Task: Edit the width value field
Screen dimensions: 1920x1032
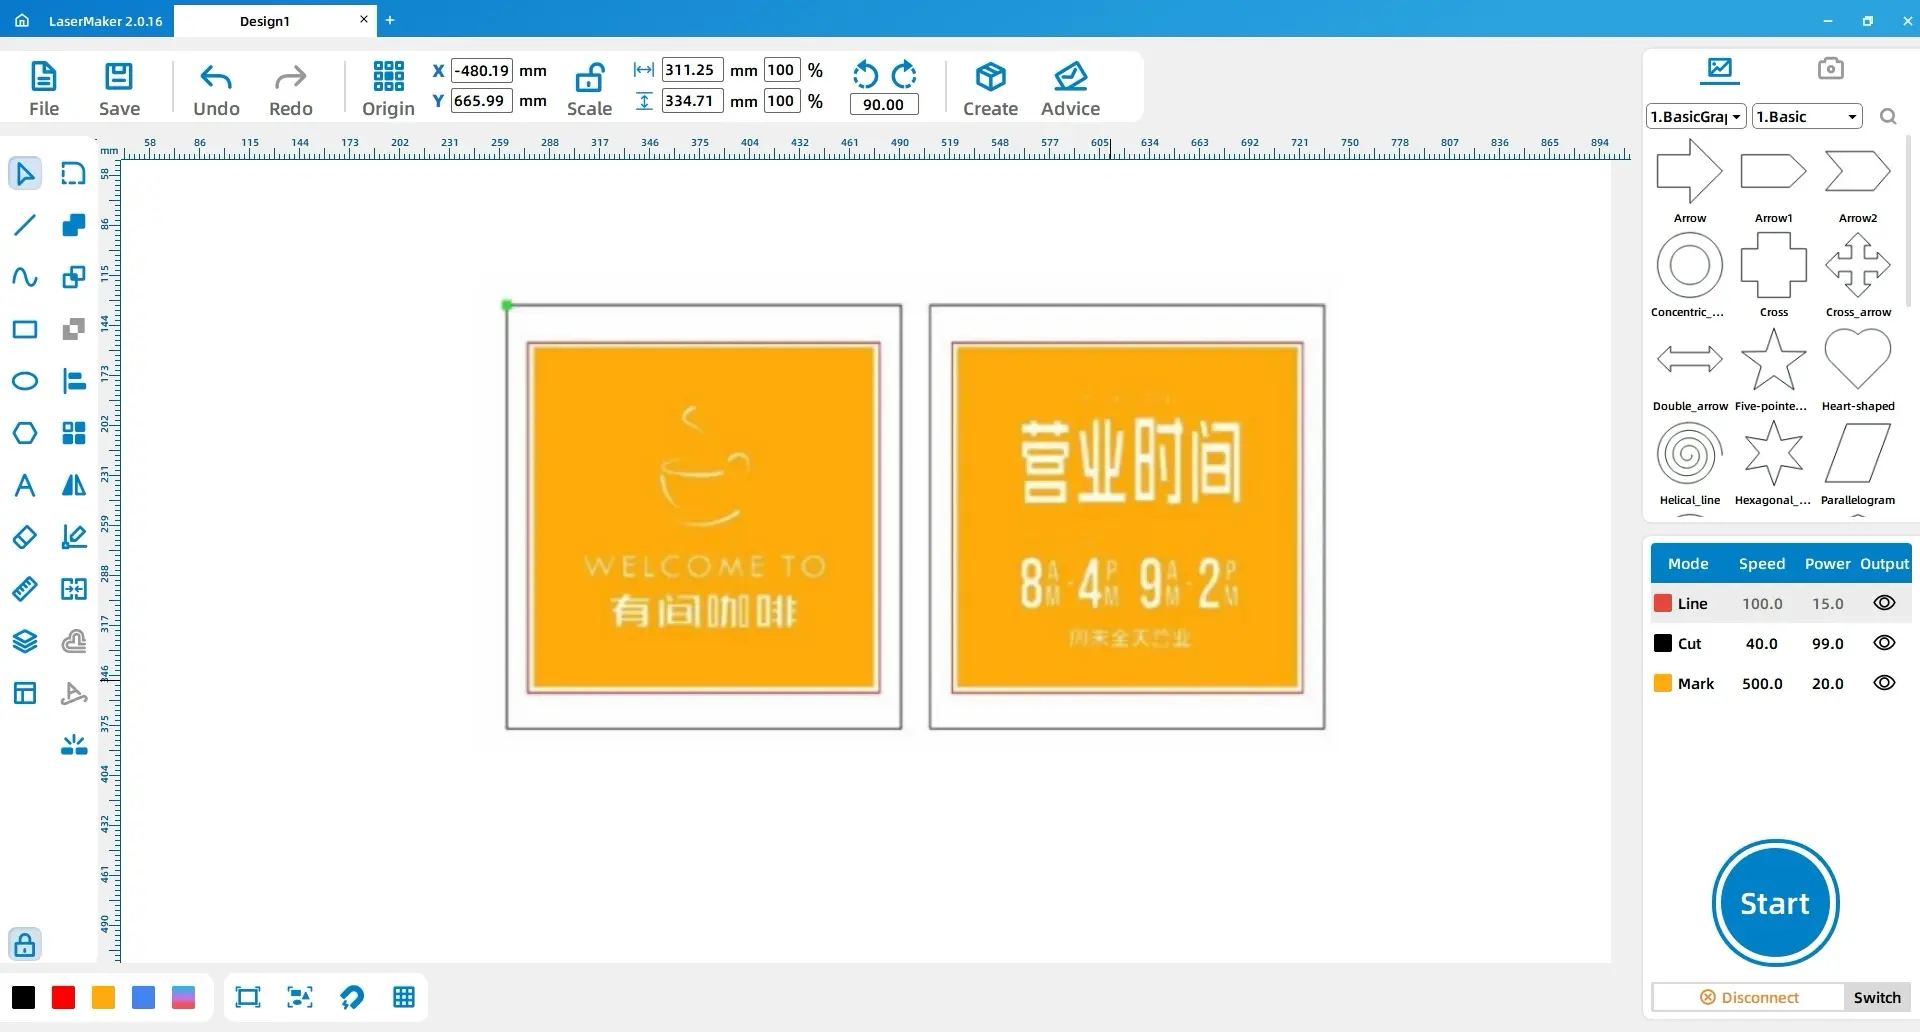Action: point(692,70)
